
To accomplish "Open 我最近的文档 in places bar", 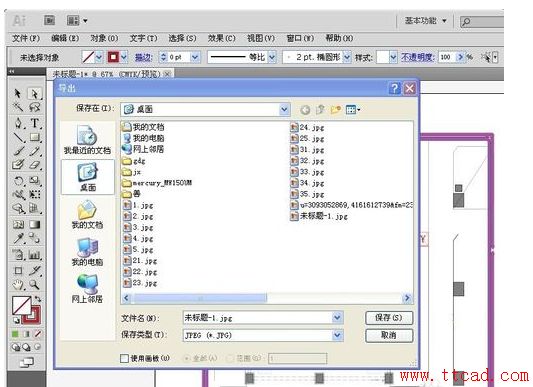I will pos(87,140).
